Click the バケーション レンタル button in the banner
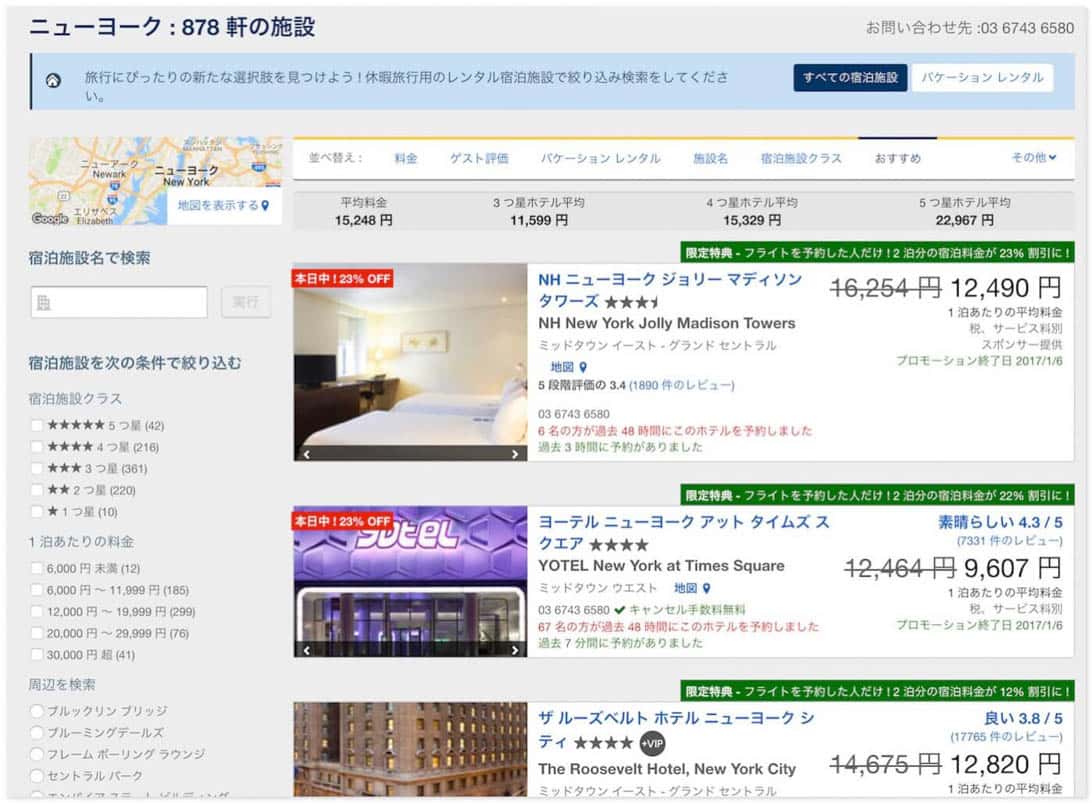 point(982,77)
